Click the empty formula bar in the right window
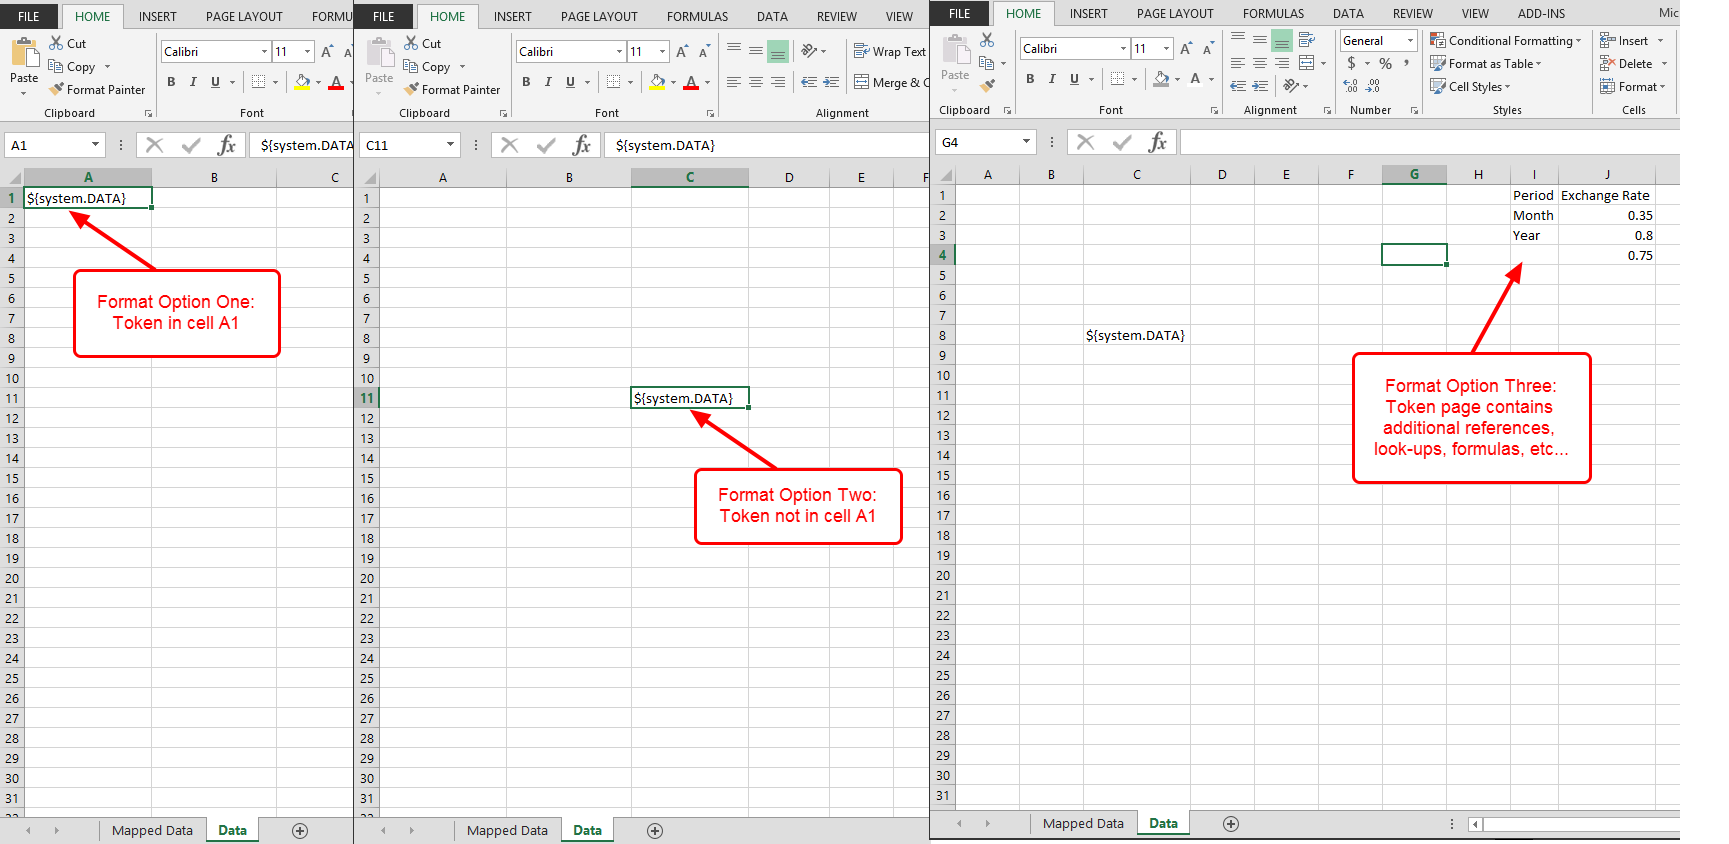1729x844 pixels. [1430, 142]
